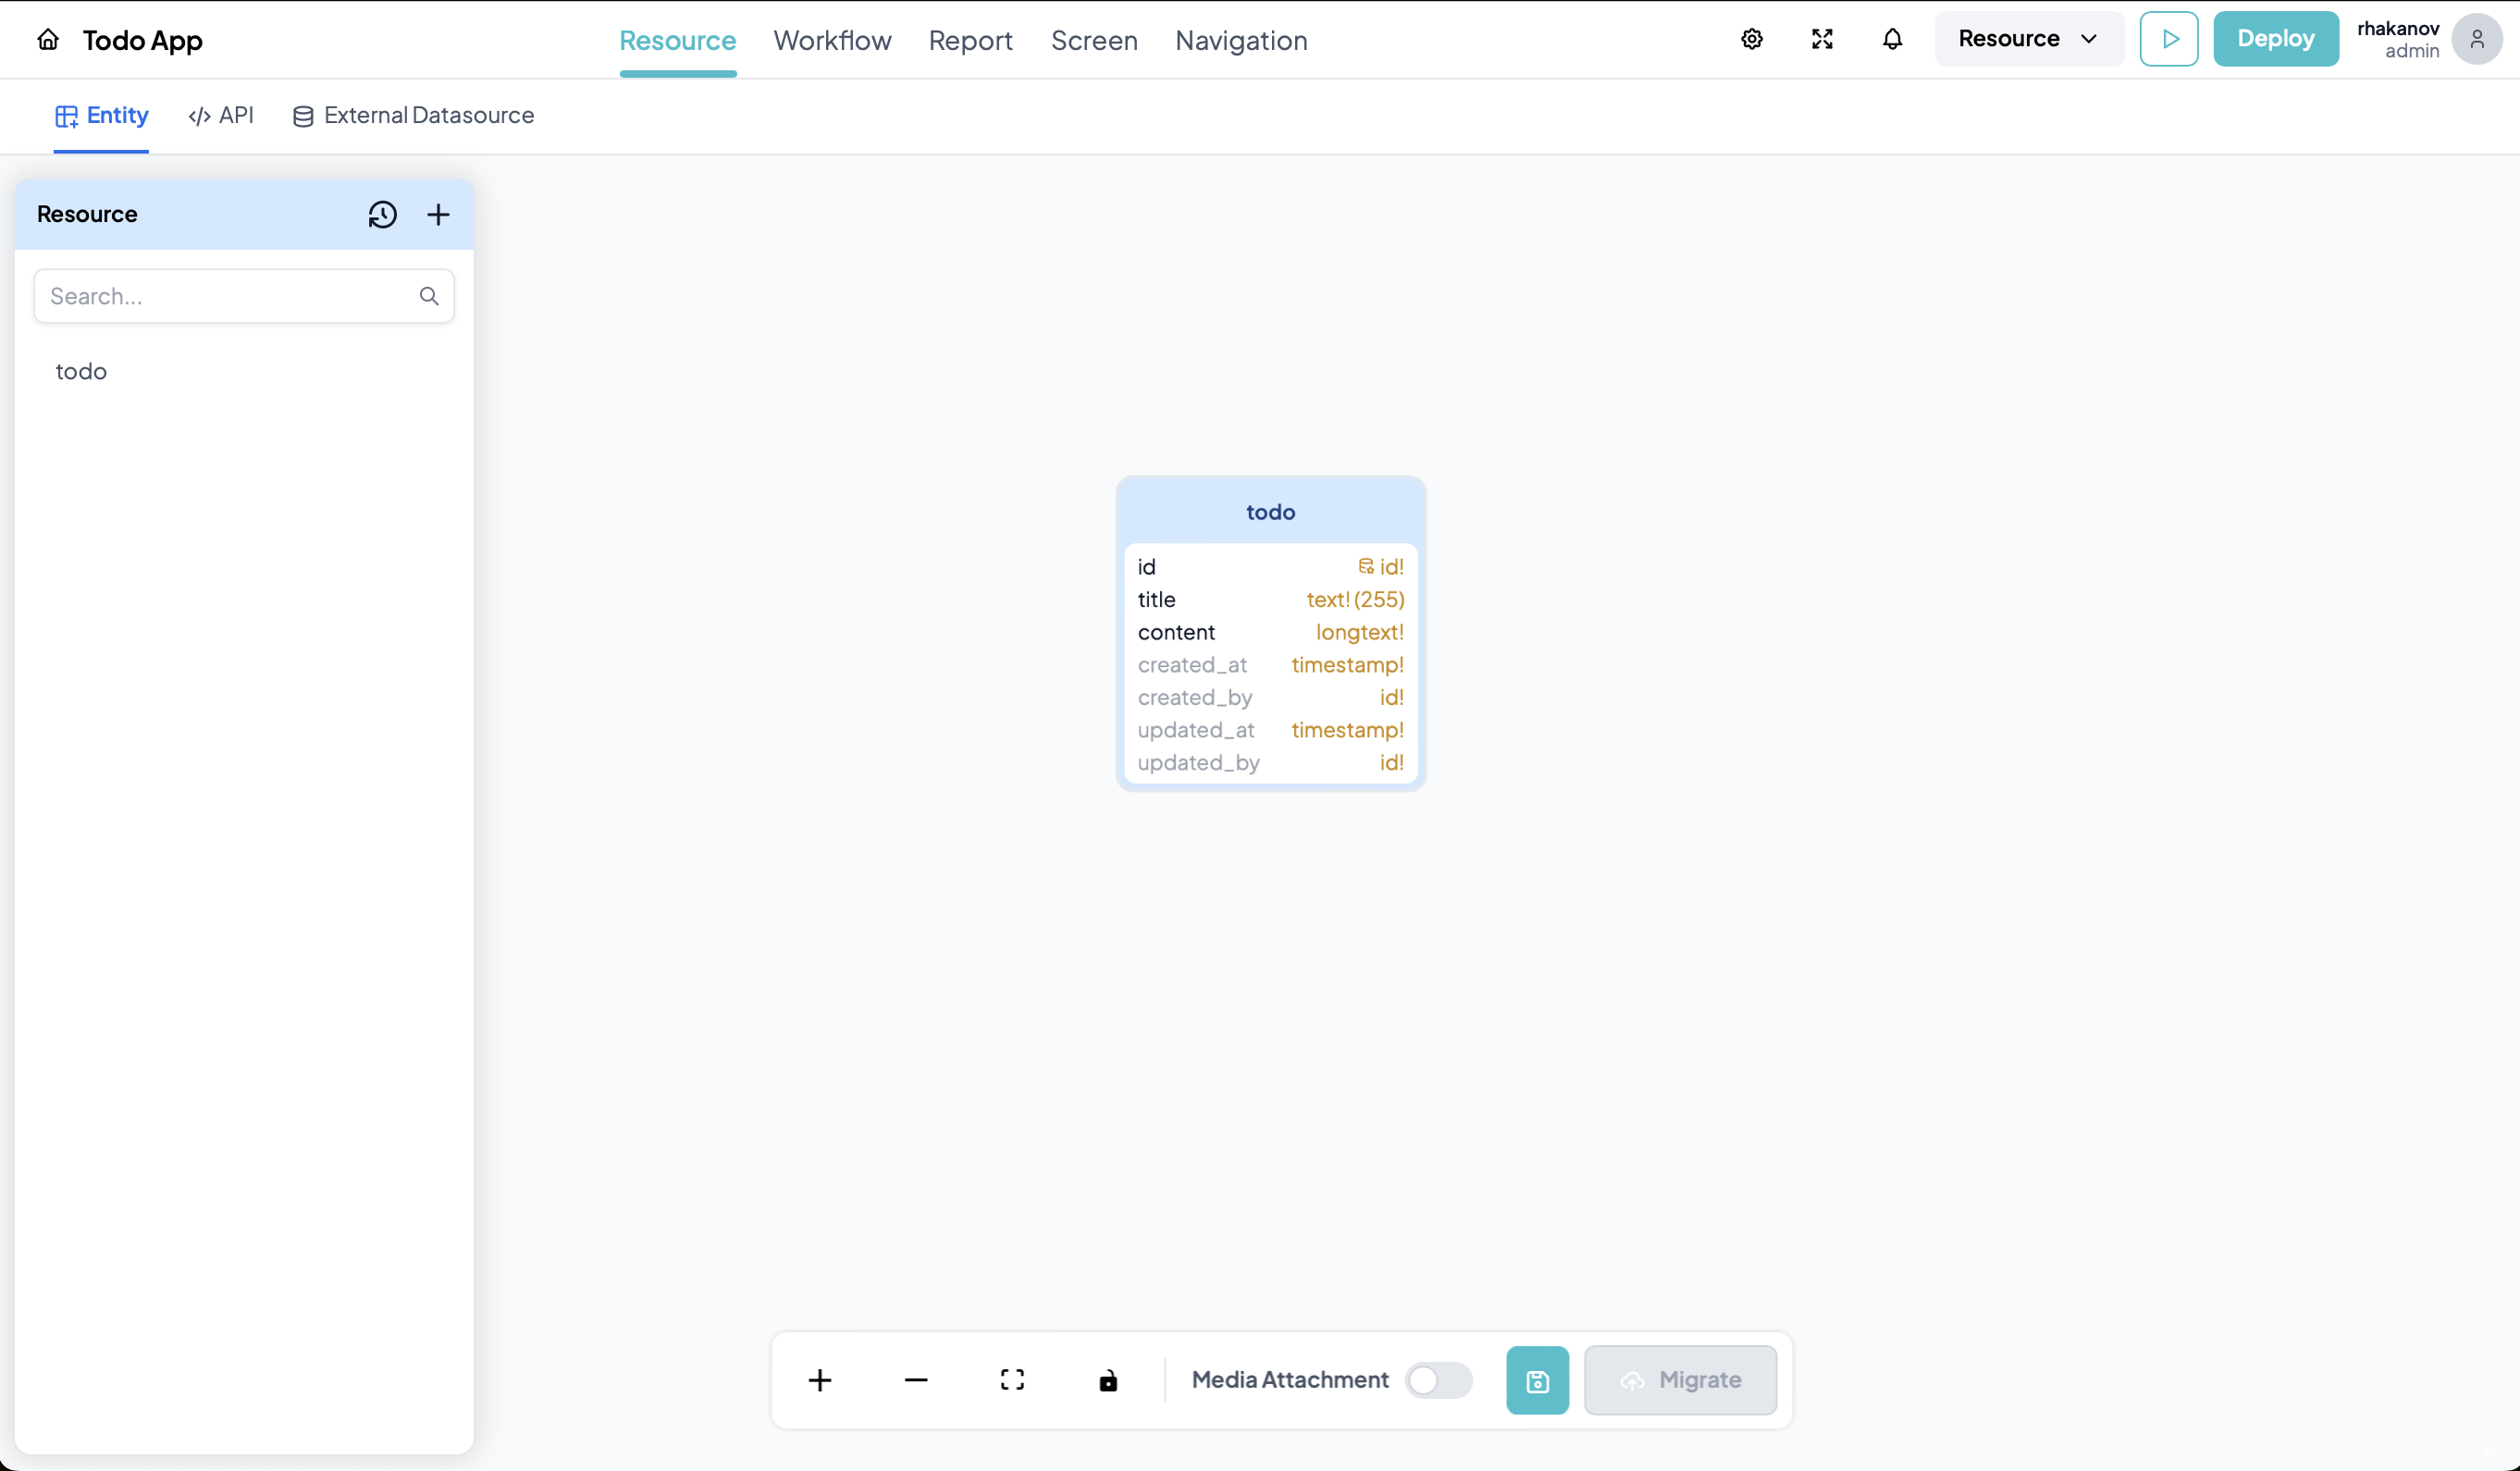Viewport: 2520px width, 1471px height.
Task: Expand the todo entity card details
Action: (1269, 510)
